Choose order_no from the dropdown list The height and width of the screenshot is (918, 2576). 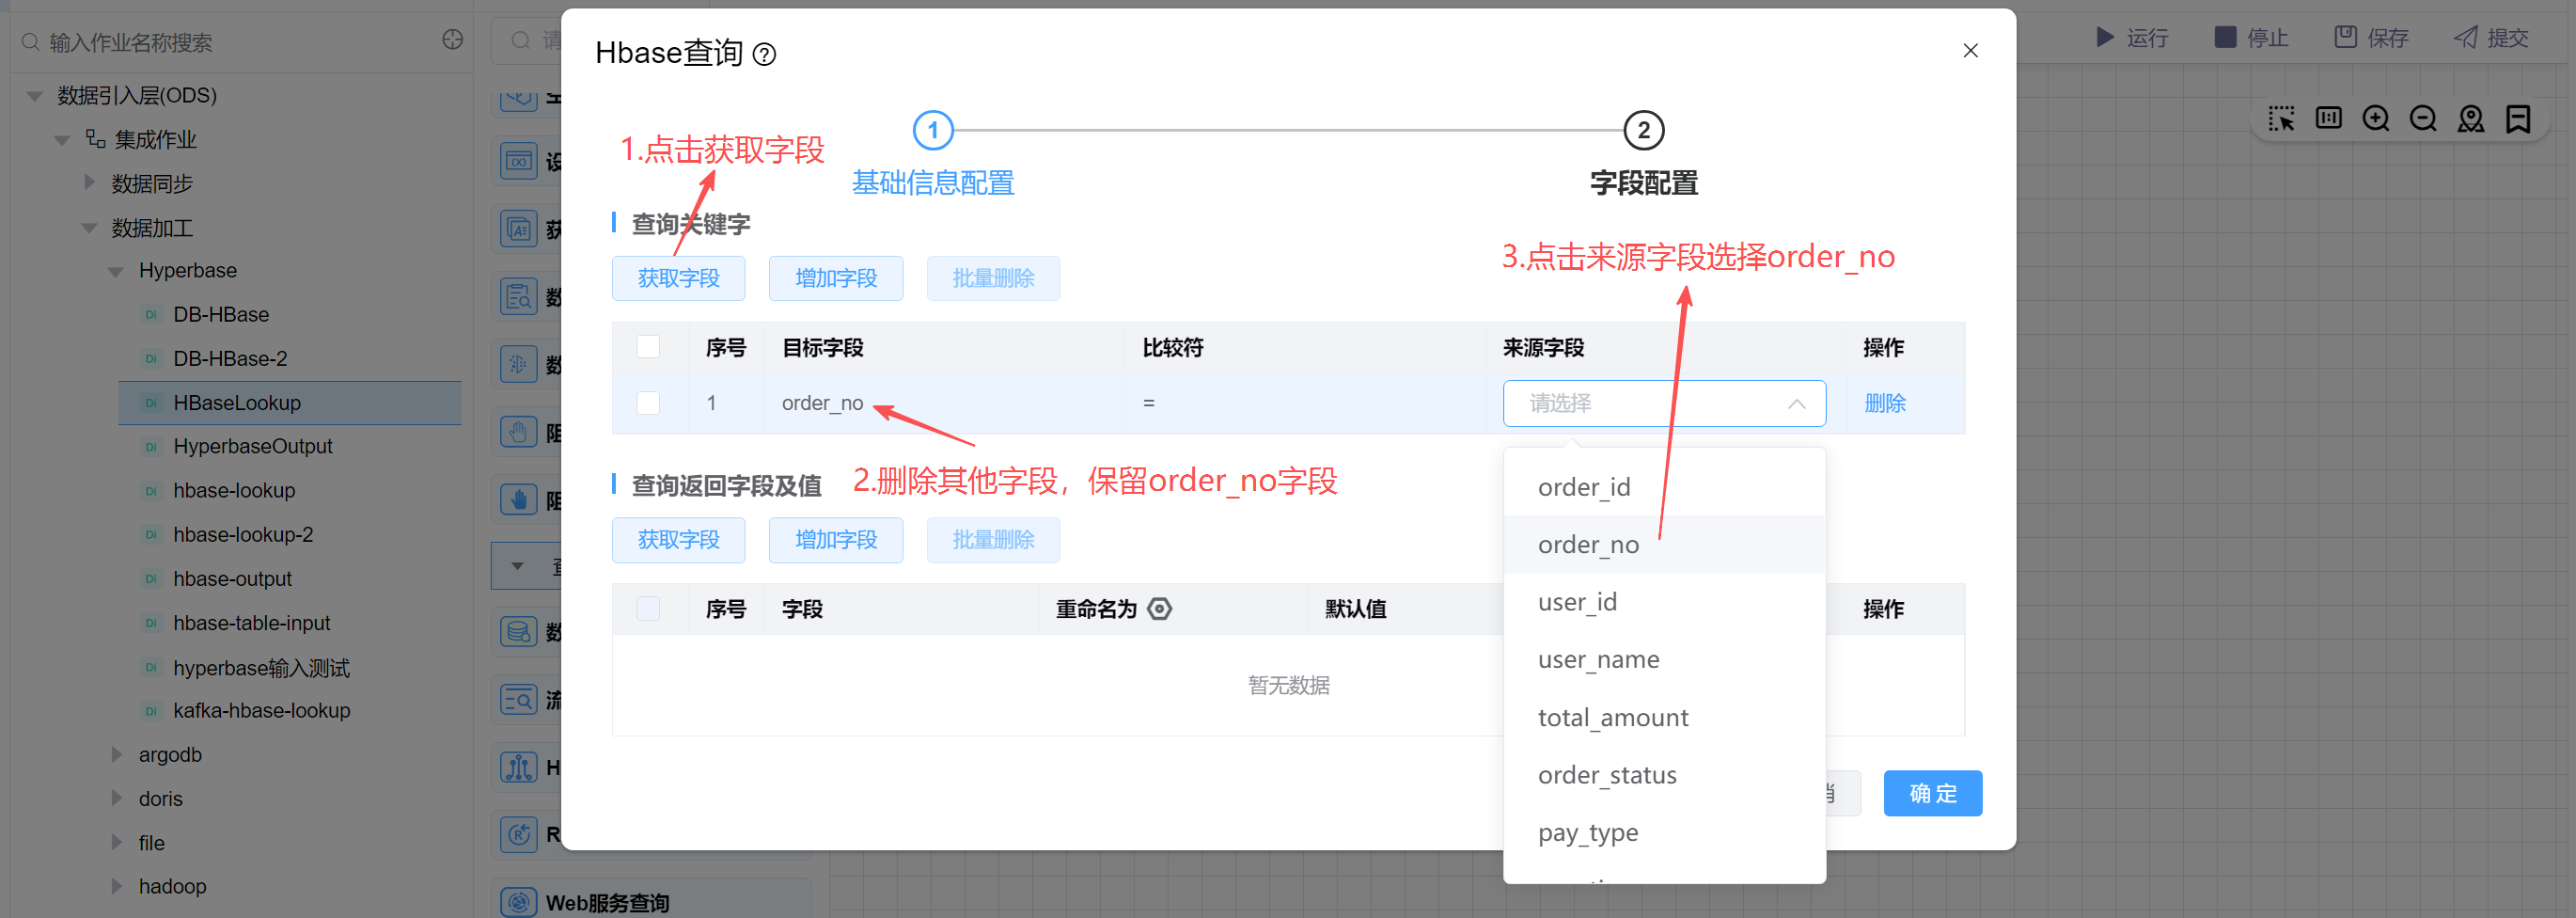coord(1588,544)
